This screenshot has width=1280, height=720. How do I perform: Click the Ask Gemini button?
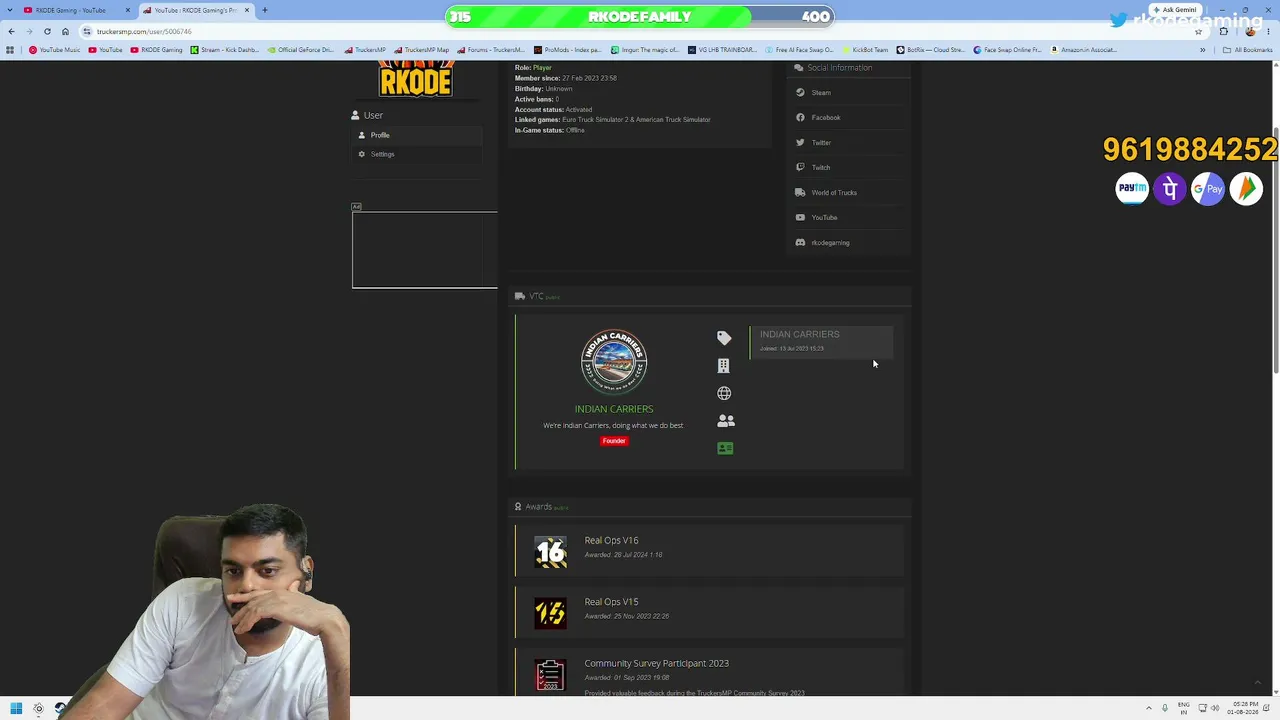pos(1175,10)
